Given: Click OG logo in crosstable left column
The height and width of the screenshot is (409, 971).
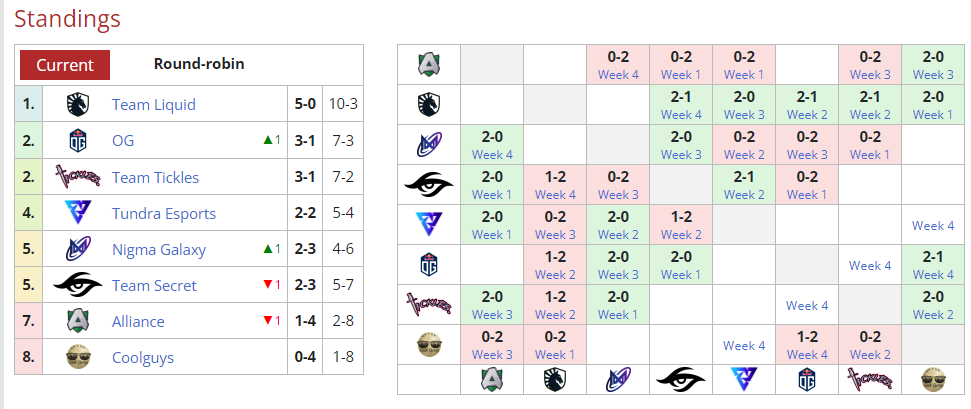Looking at the screenshot, I should (429, 265).
